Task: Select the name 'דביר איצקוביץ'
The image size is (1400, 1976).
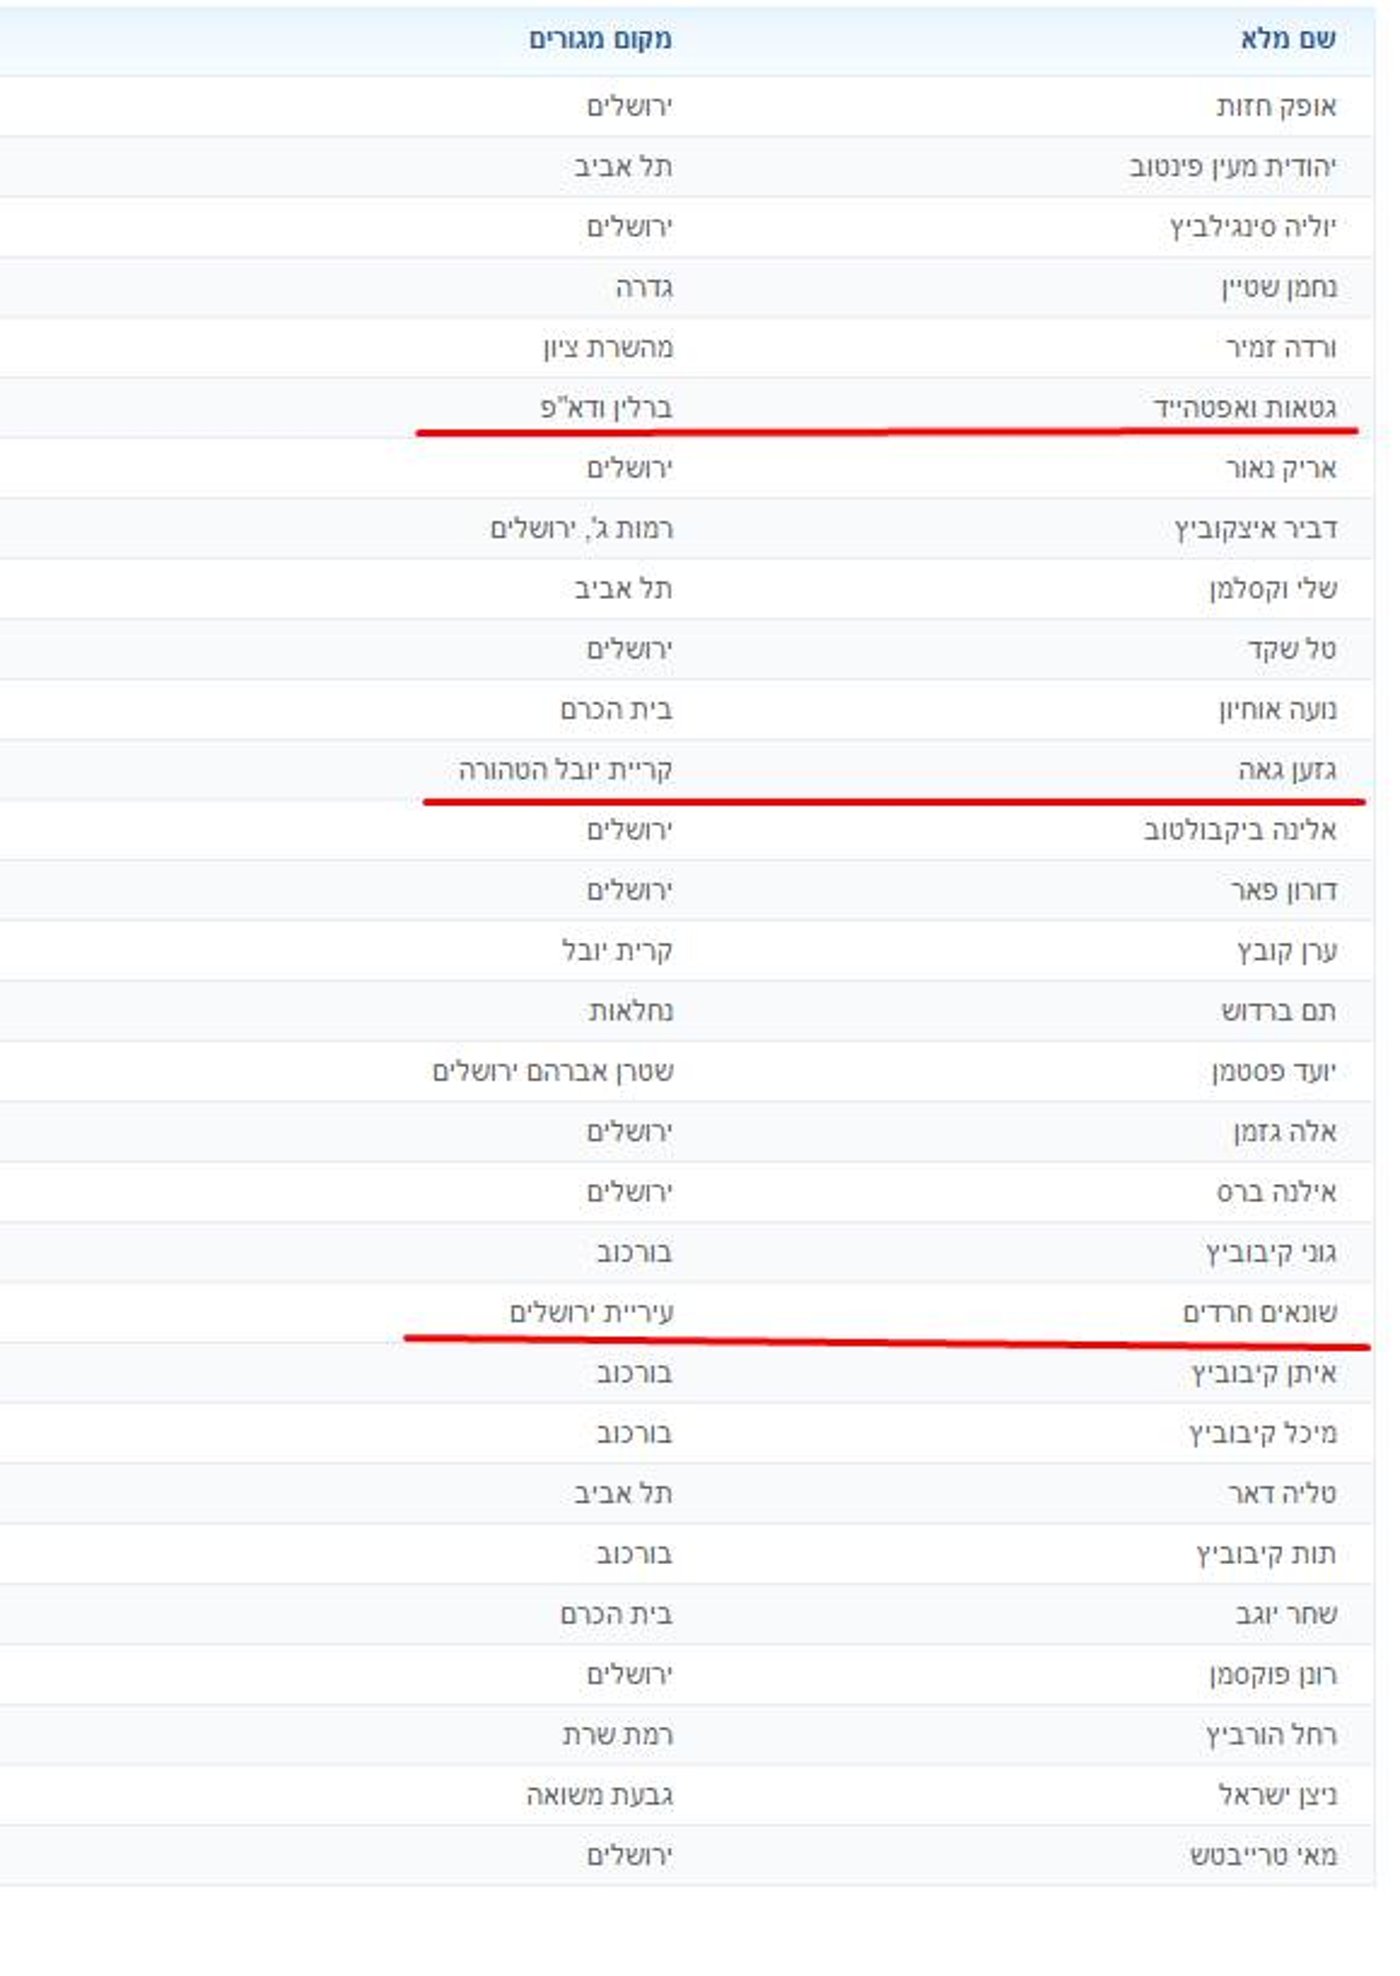Action: (x=1255, y=528)
